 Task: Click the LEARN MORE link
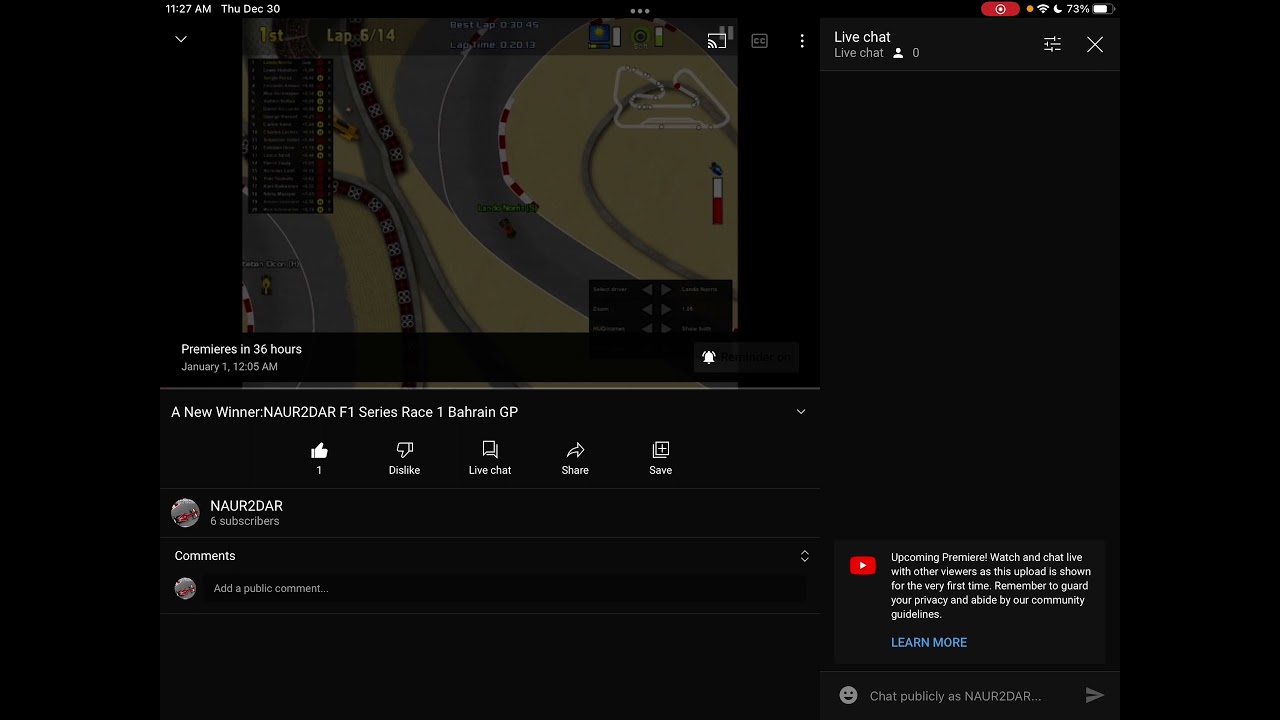point(929,643)
